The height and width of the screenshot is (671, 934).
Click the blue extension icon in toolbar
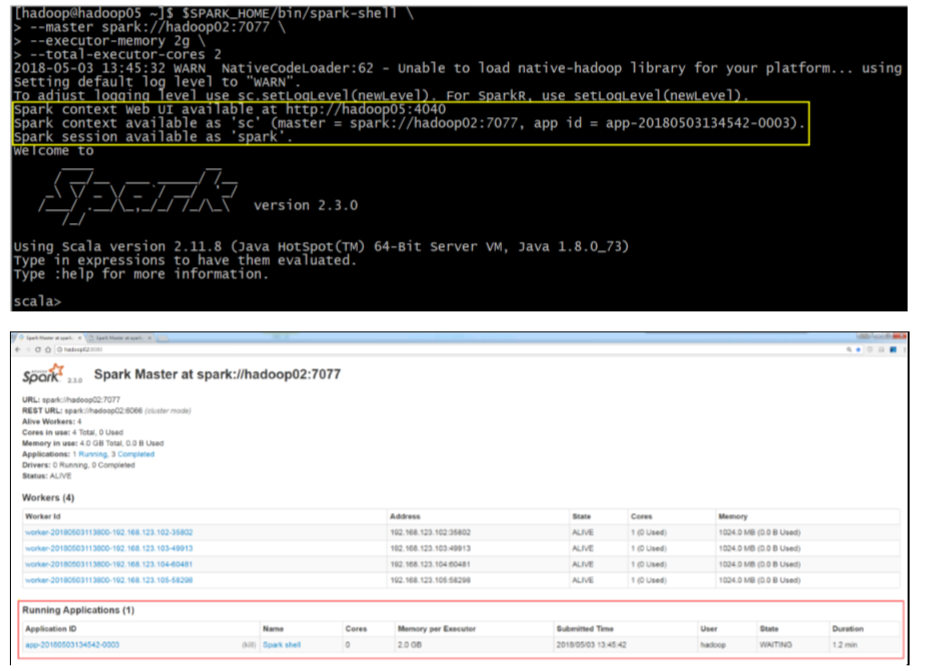pyautogui.click(x=893, y=350)
